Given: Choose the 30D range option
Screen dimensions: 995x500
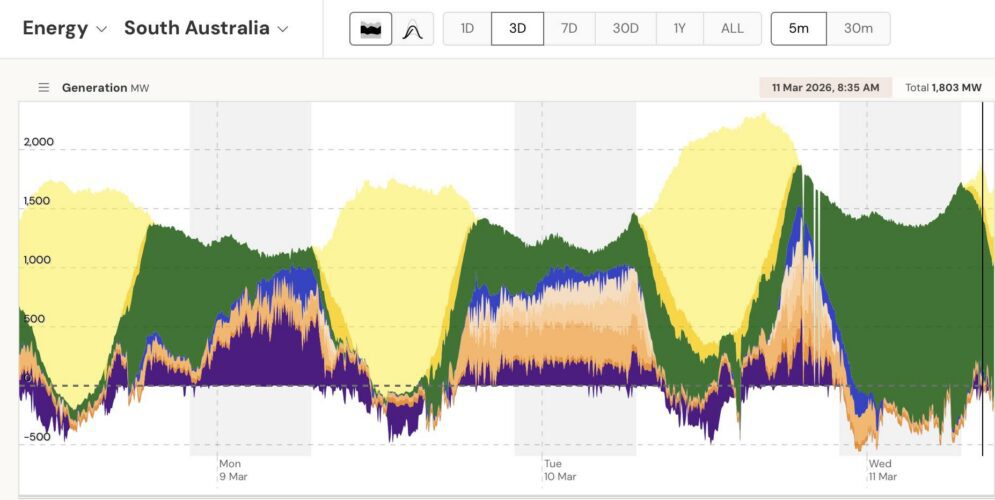Looking at the screenshot, I should (x=625, y=29).
